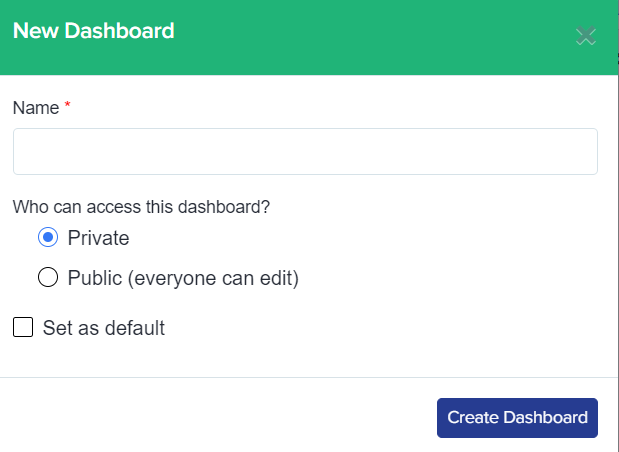
Task: Click the Name field label
Action: coord(36,108)
